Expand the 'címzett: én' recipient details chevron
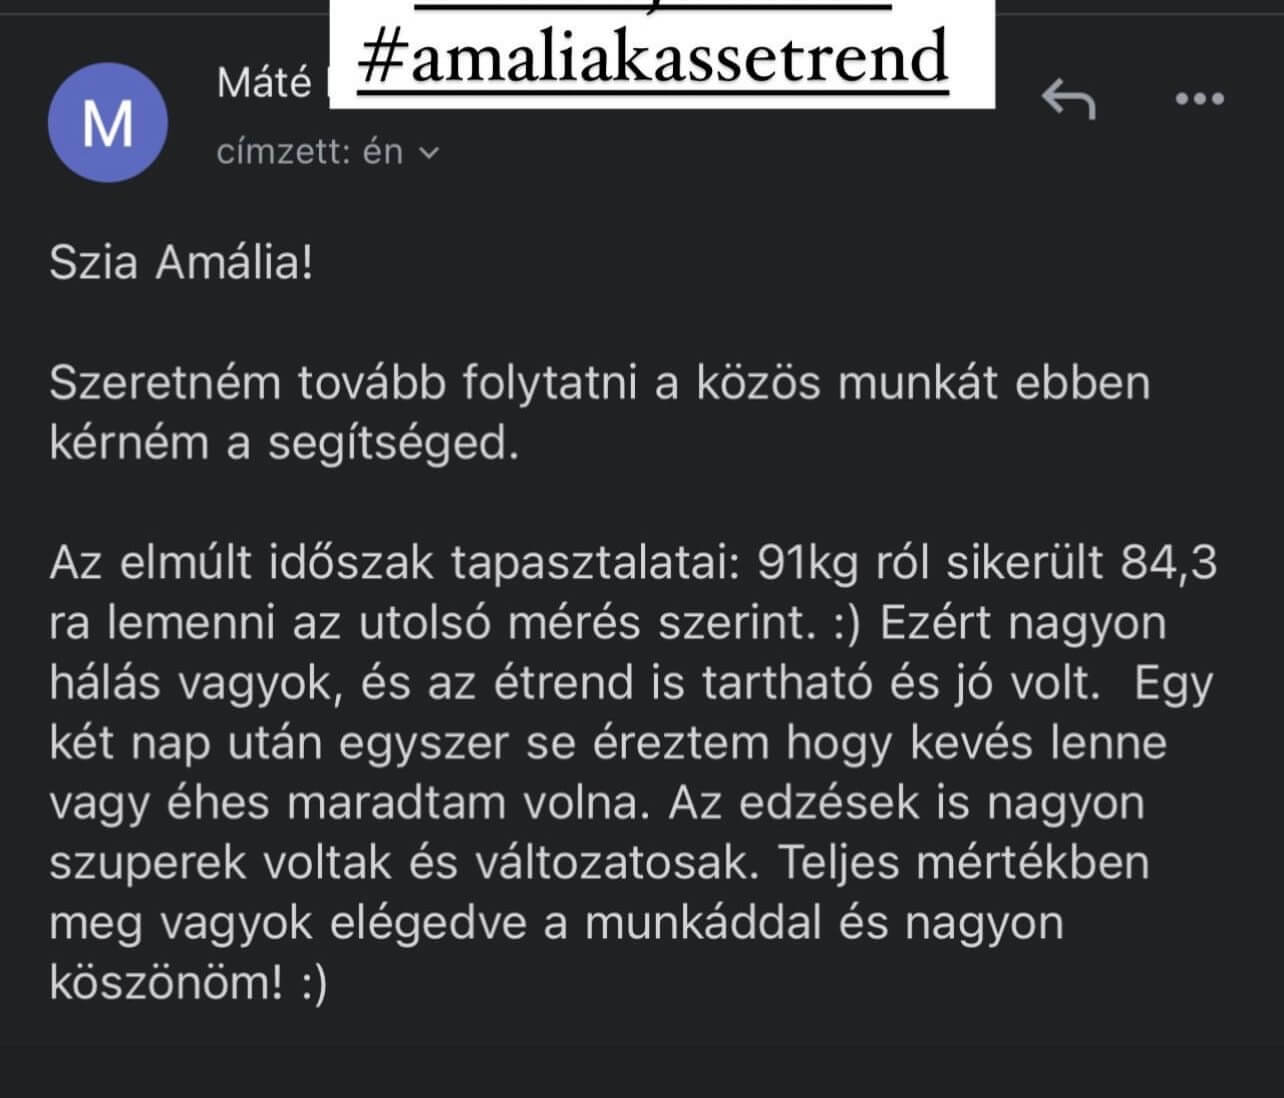 [x=428, y=153]
